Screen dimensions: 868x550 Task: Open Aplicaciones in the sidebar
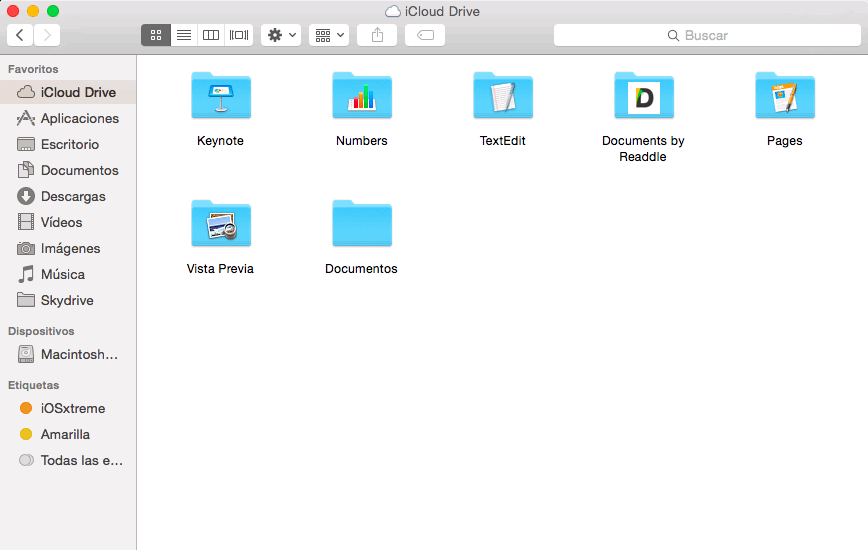coord(68,118)
